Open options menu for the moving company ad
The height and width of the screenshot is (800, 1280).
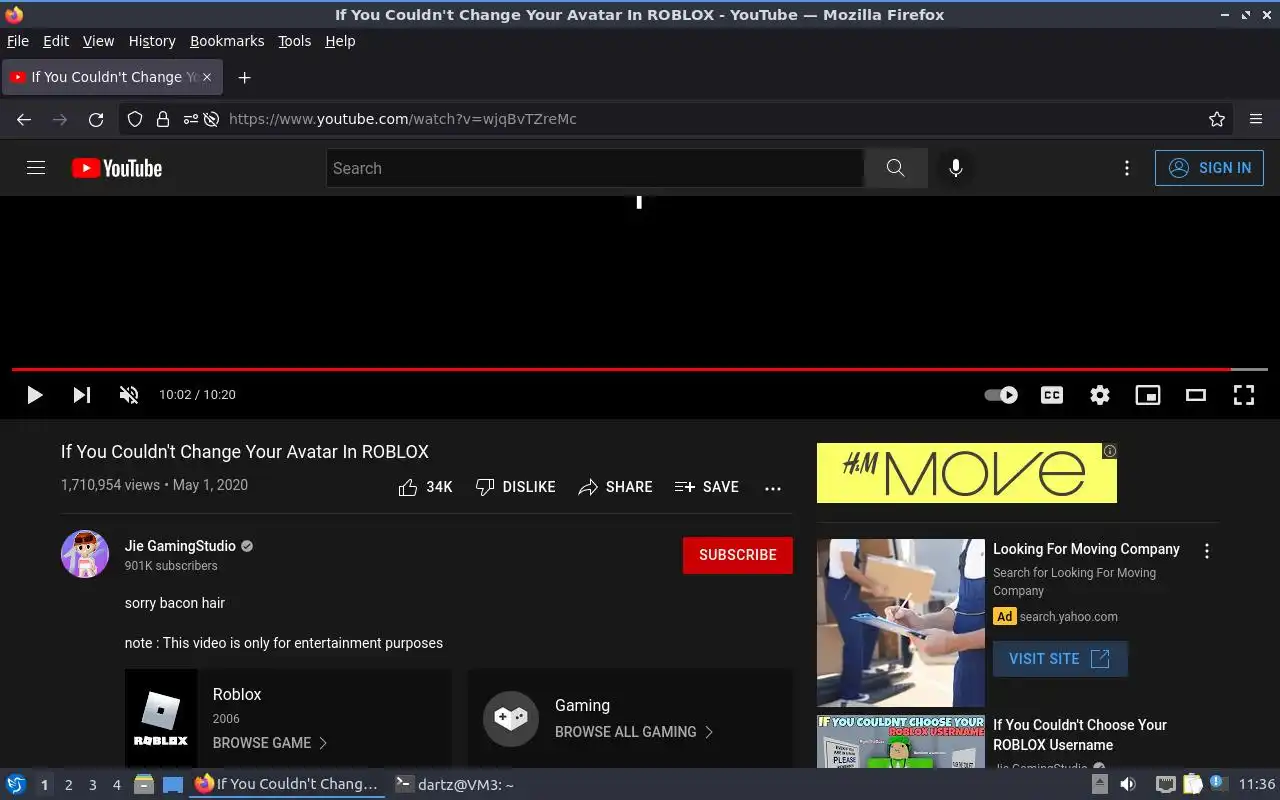coord(1207,551)
